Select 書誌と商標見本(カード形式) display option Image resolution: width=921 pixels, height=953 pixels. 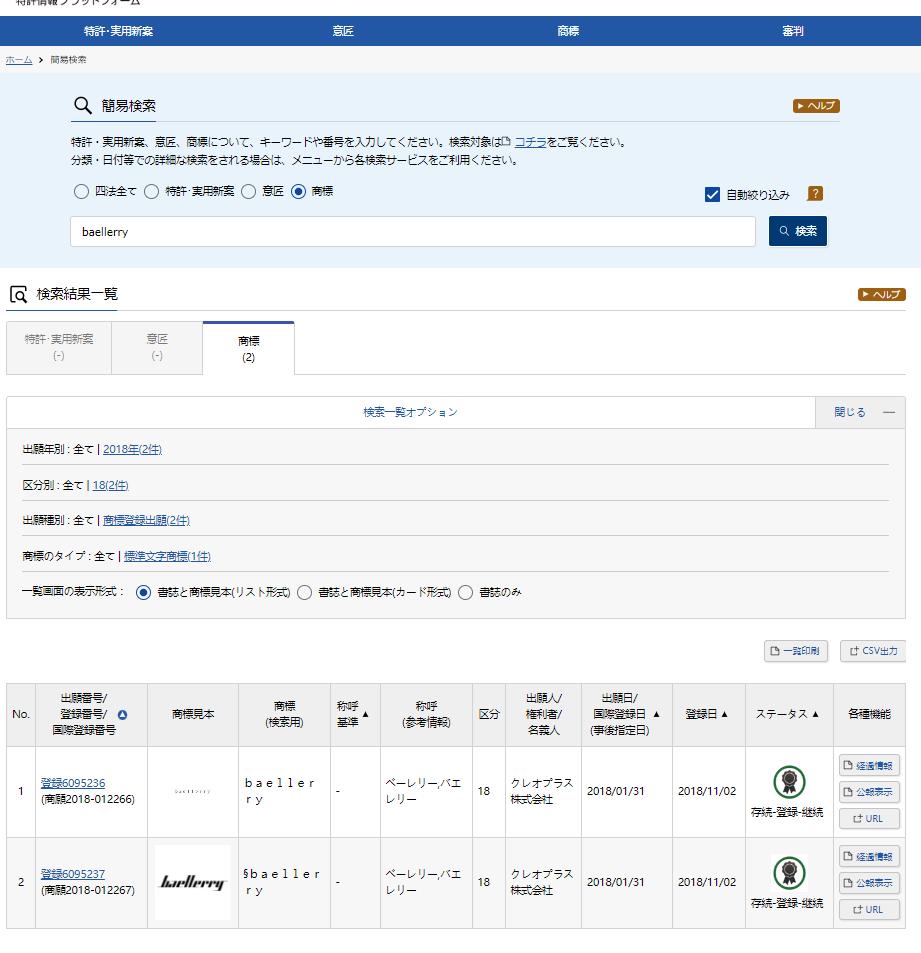pyautogui.click(x=305, y=592)
